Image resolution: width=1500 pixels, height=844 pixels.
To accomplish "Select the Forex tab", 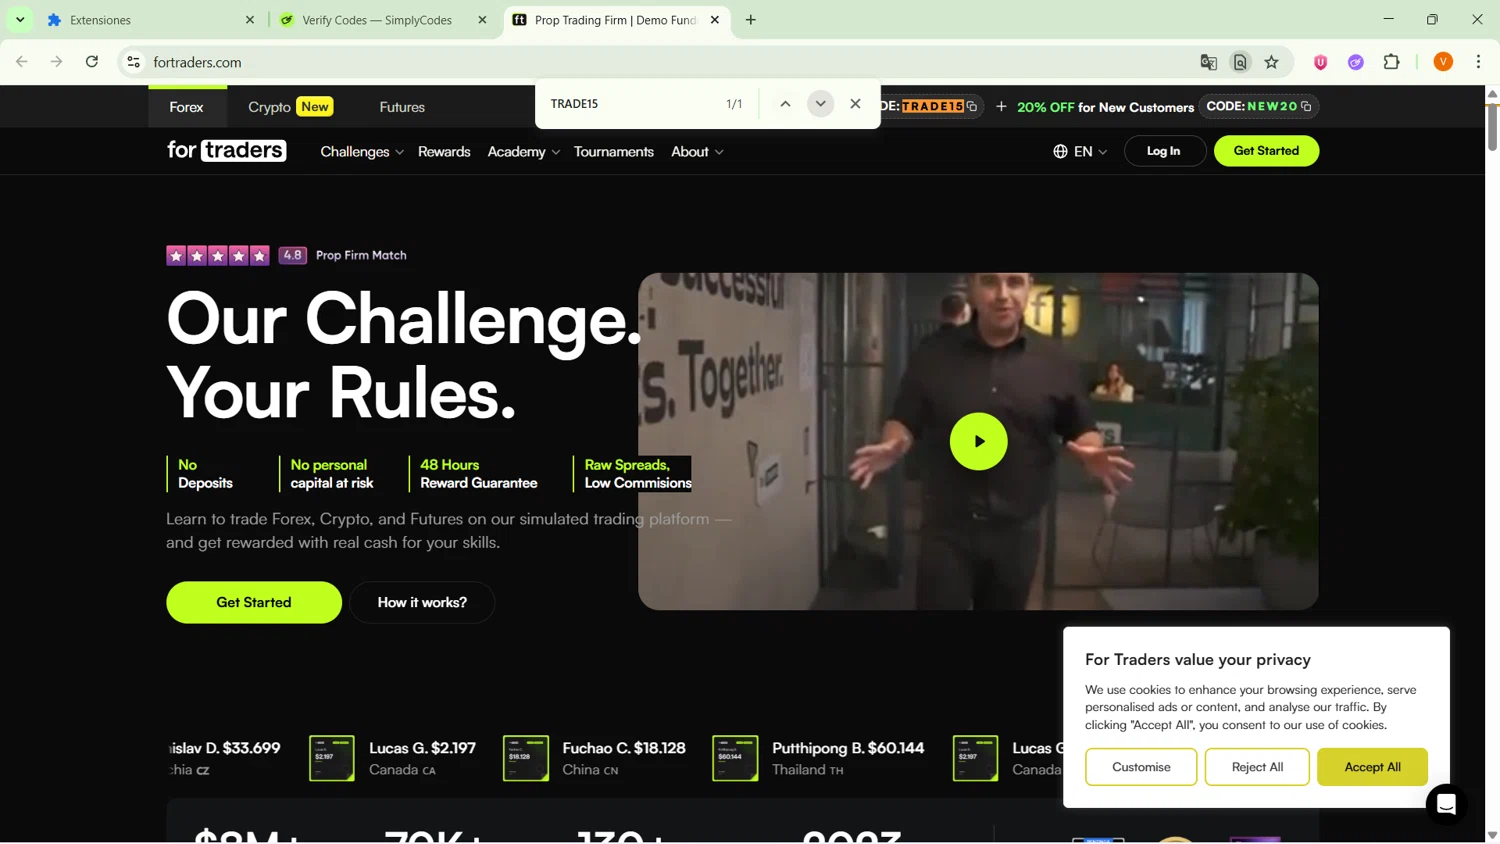I will (x=187, y=107).
